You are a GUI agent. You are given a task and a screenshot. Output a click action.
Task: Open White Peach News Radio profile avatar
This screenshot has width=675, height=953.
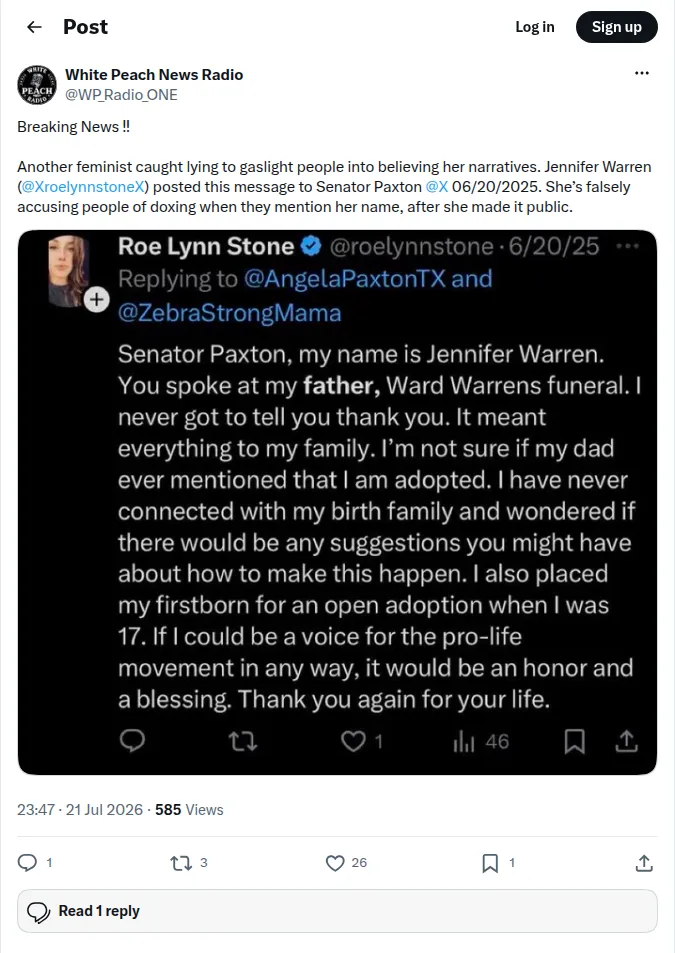click(x=36, y=85)
